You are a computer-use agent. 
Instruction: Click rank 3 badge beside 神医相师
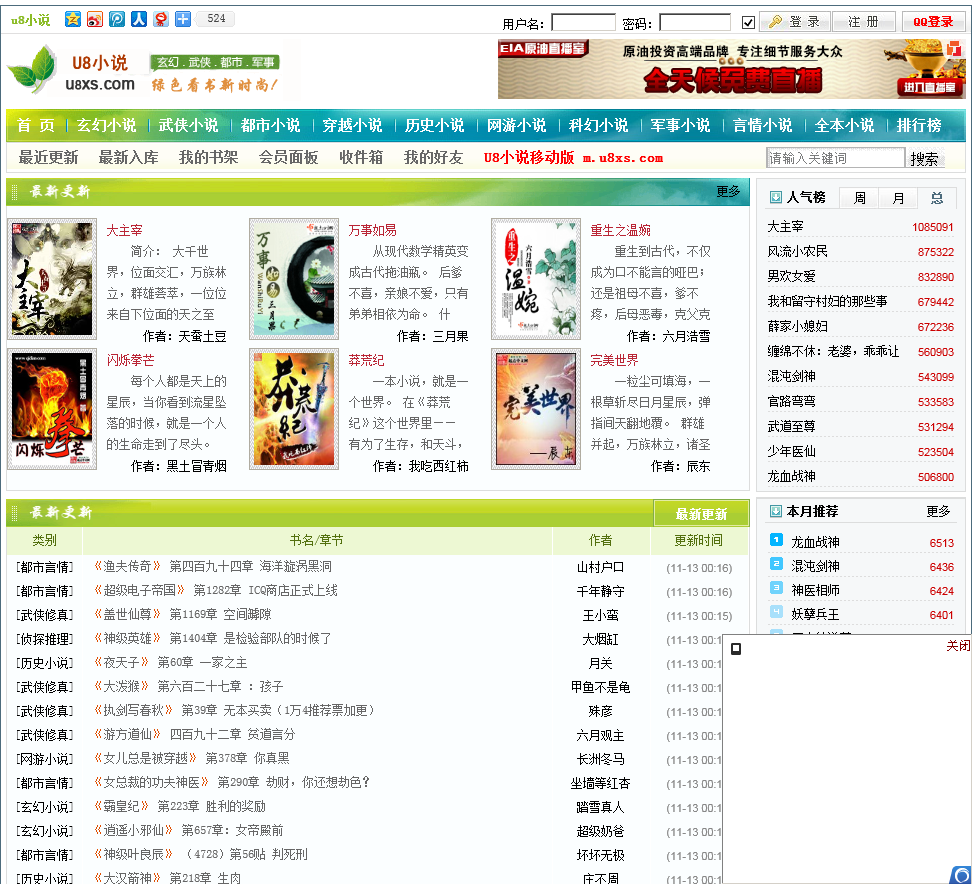pos(776,588)
